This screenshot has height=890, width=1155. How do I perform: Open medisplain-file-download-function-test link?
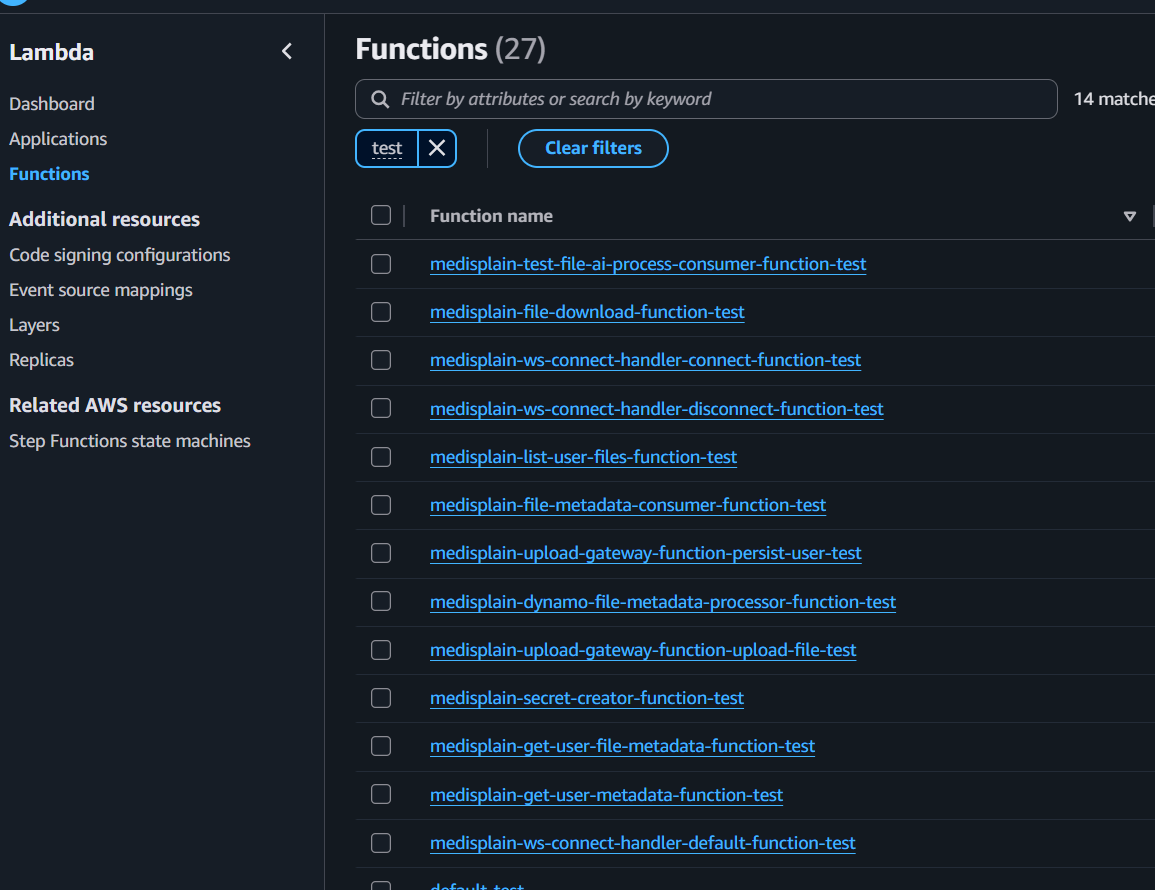587,312
